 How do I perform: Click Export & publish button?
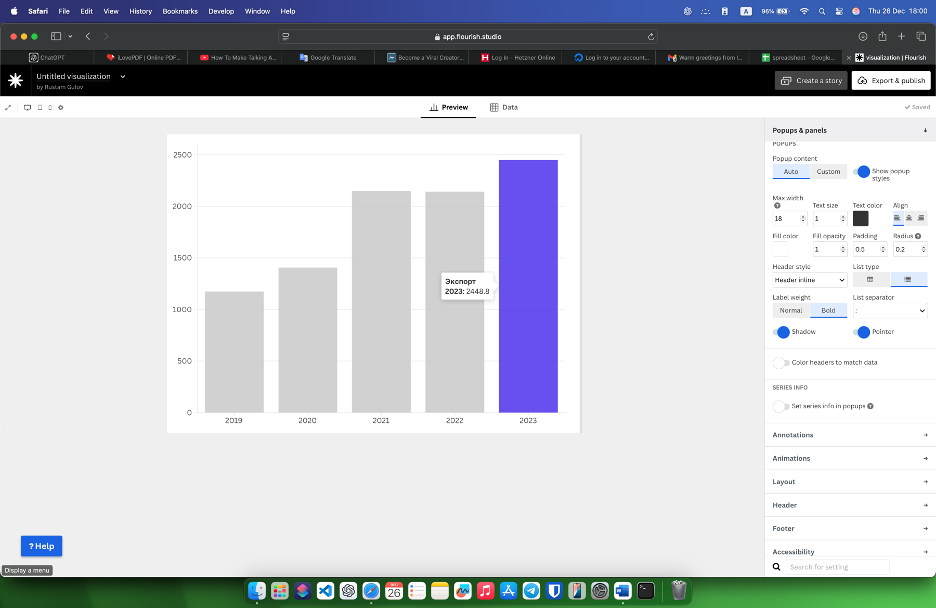[x=891, y=81]
